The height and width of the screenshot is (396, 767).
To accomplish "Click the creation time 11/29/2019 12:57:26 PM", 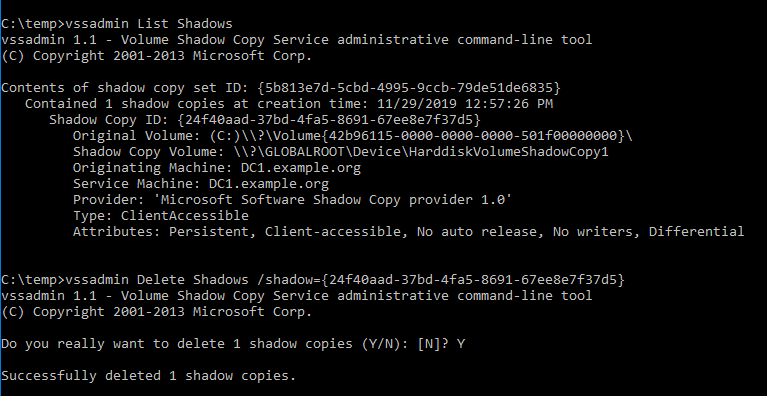I will 465,104.
